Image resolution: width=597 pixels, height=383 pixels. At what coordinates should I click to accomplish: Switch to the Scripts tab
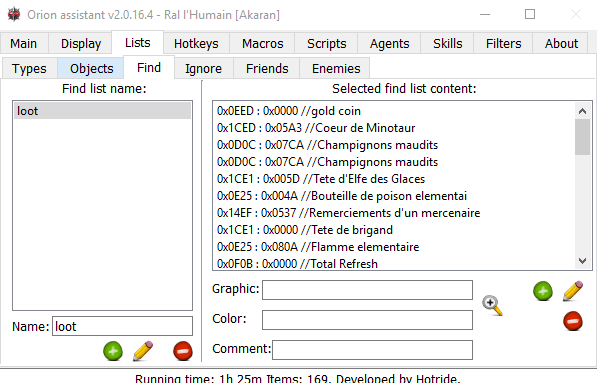tap(327, 43)
